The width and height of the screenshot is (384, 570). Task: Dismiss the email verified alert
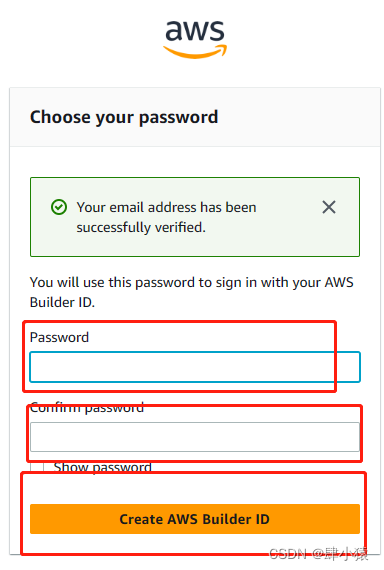[x=329, y=207]
